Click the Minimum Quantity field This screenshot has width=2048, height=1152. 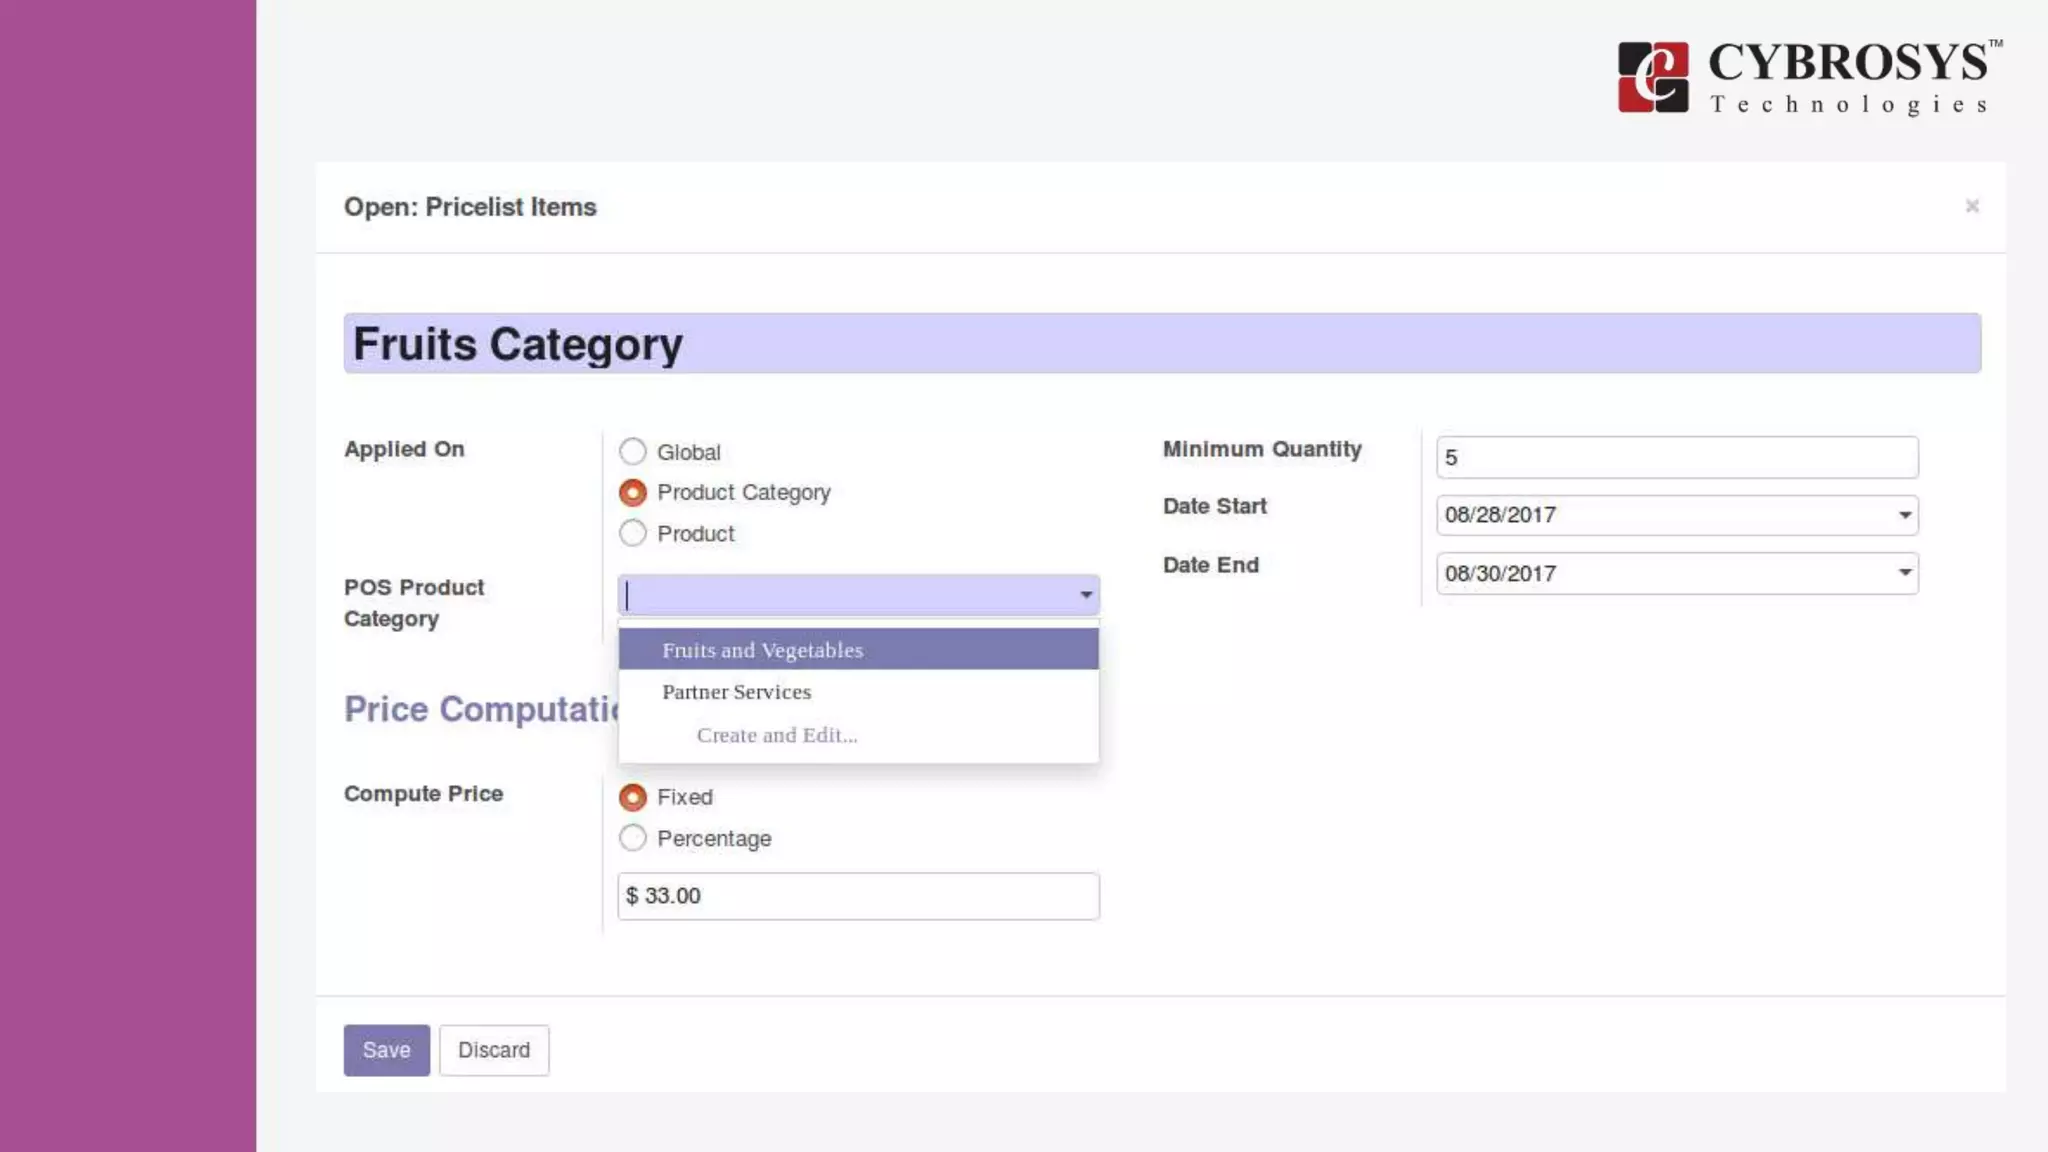1676,458
